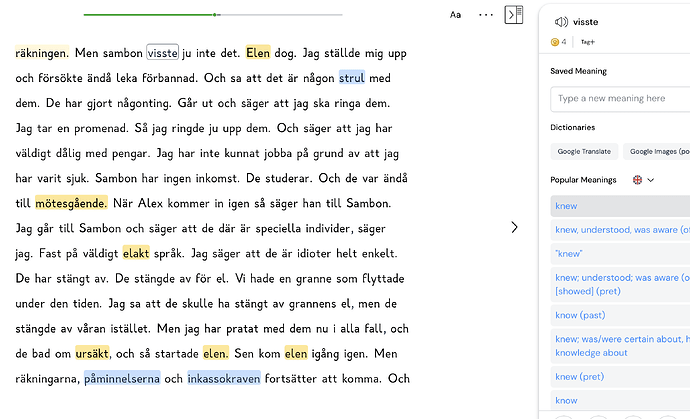Select meaning 'knew; was/were certain about'

(620, 346)
